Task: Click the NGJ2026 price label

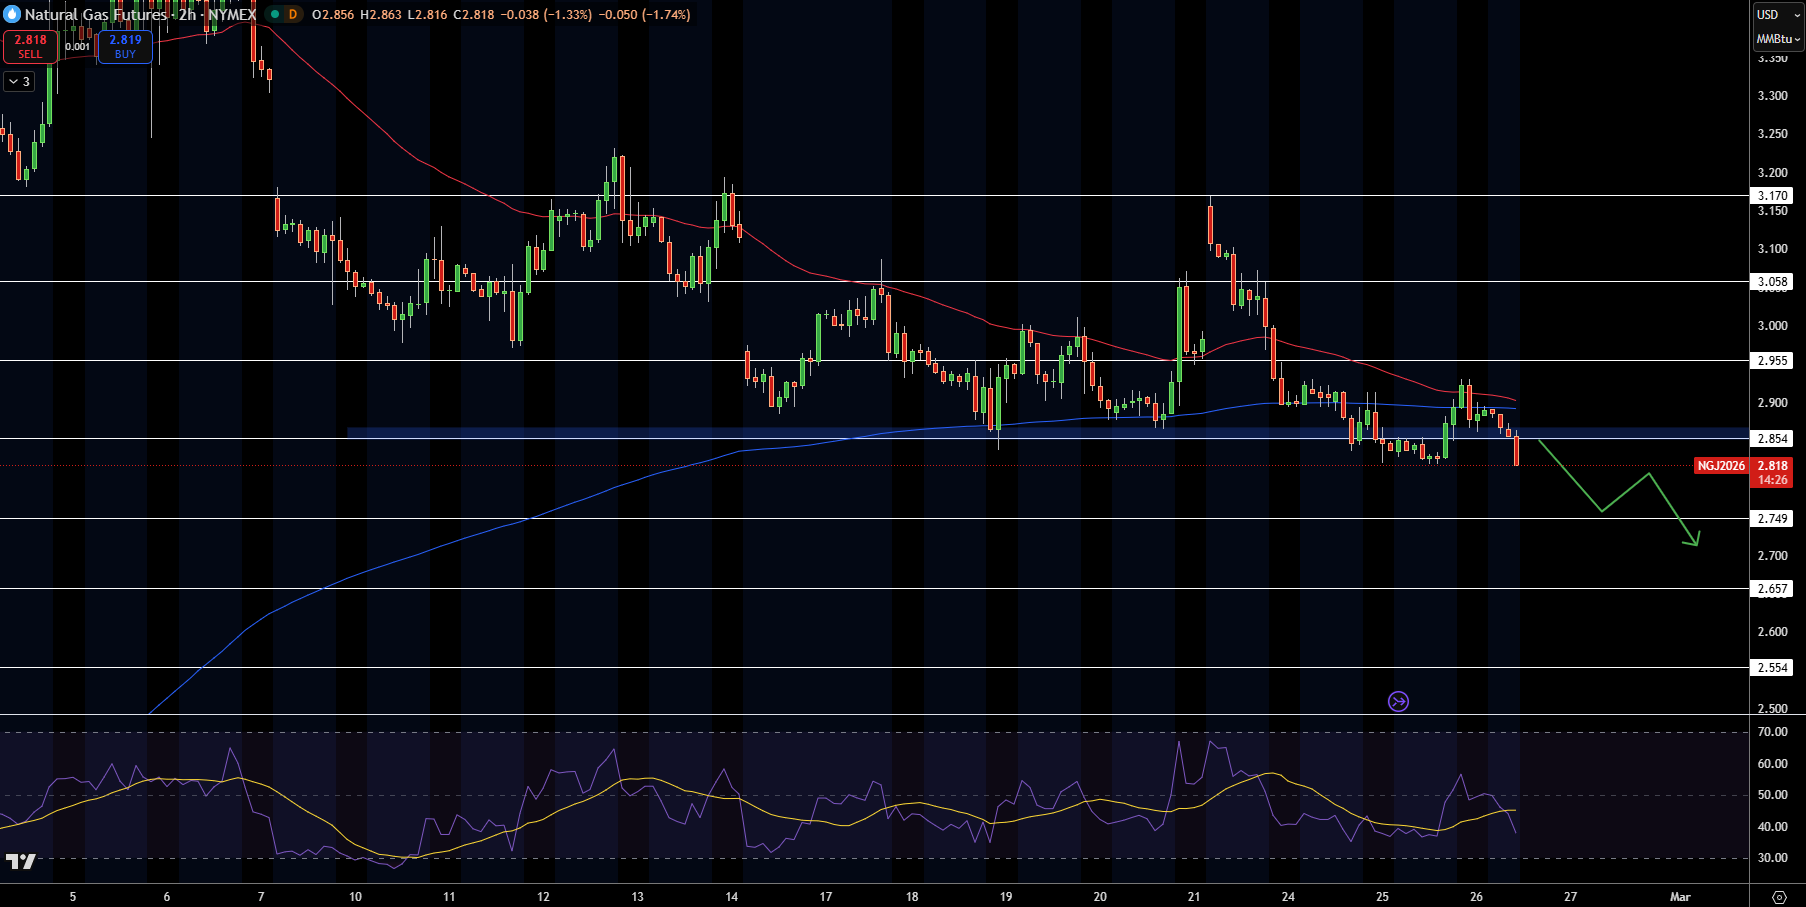Action: (x=1721, y=466)
